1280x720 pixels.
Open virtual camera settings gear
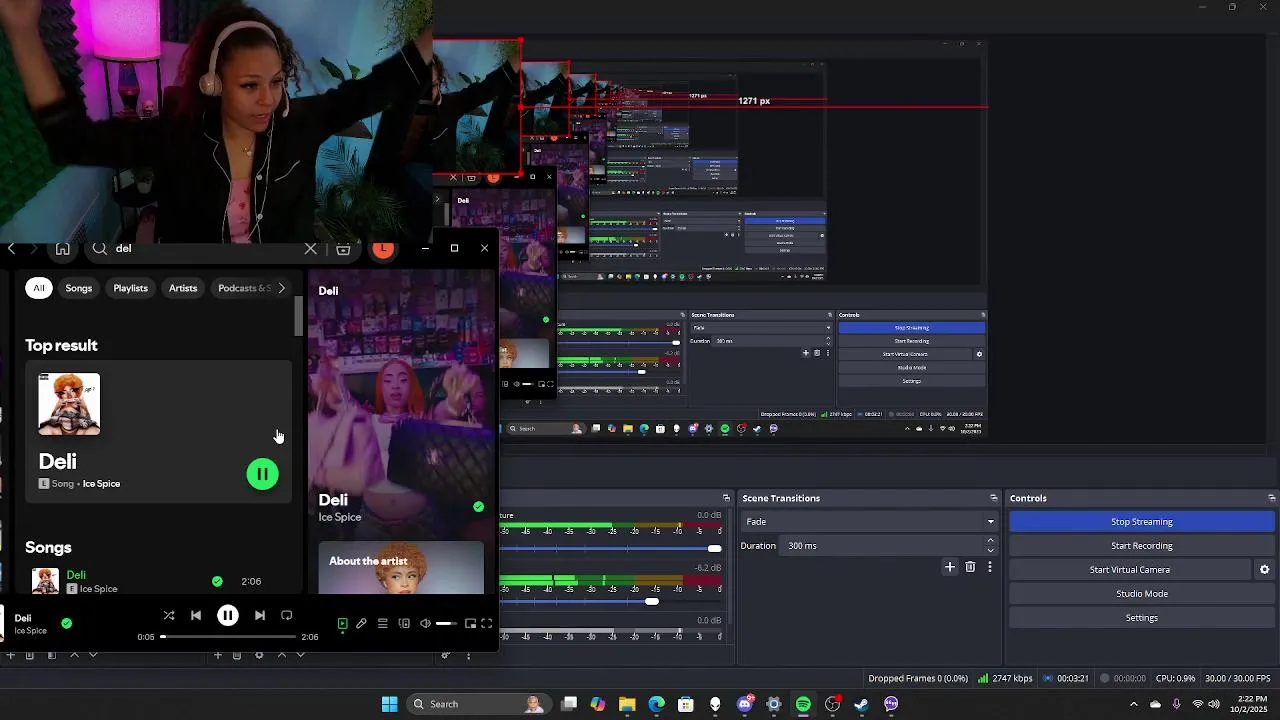[x=1264, y=570]
